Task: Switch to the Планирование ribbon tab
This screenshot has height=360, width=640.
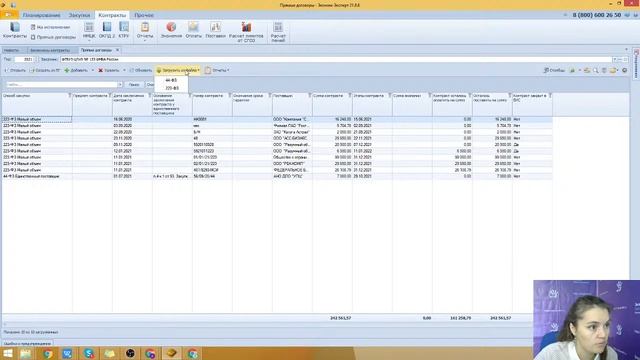Action: click(41, 15)
